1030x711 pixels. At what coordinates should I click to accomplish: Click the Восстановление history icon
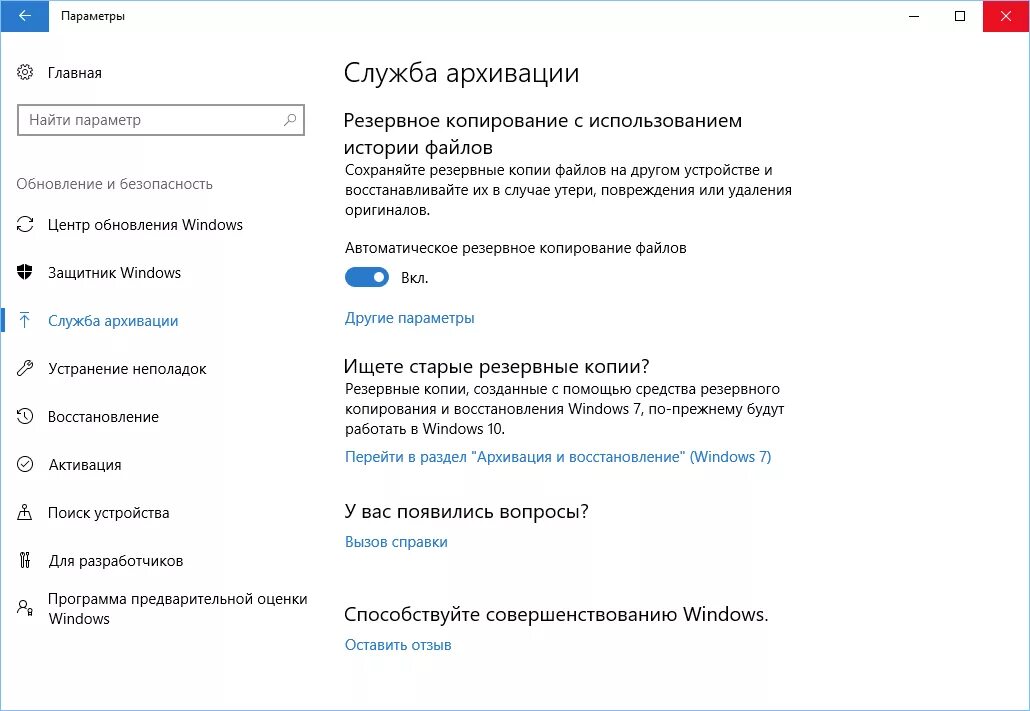pos(26,417)
